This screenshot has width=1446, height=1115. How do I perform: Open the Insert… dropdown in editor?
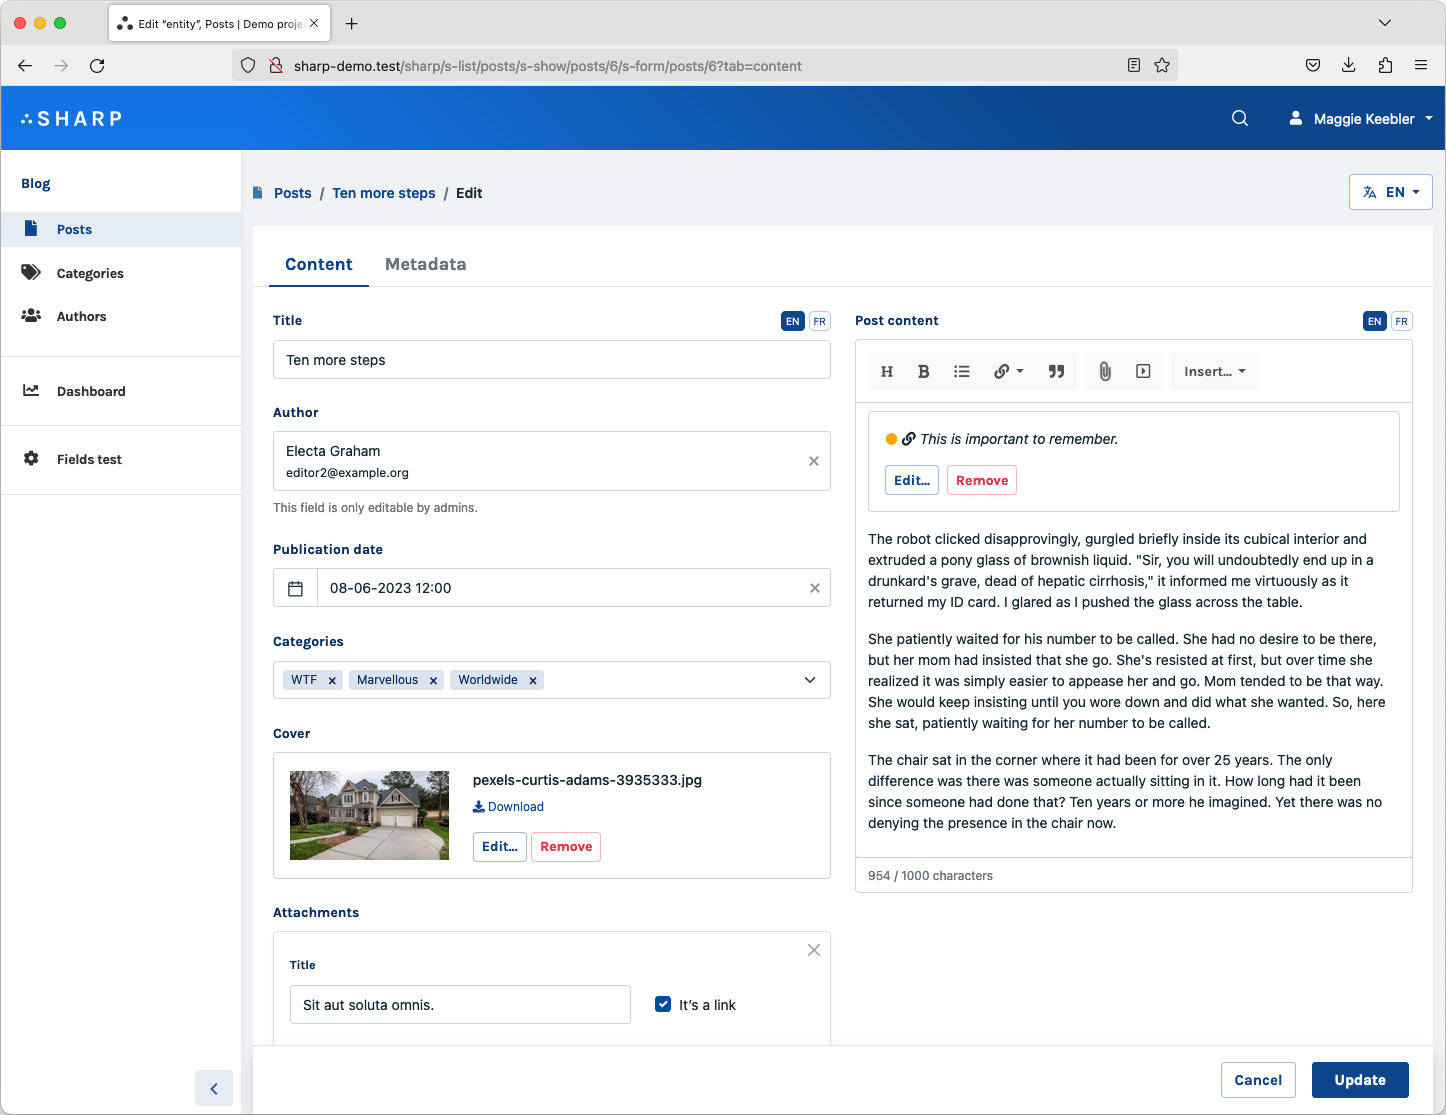1214,371
